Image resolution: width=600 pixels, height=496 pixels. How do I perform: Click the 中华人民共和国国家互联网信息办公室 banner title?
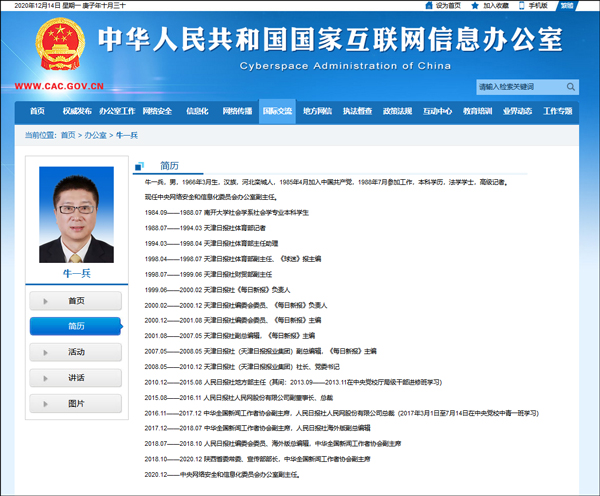[330, 39]
